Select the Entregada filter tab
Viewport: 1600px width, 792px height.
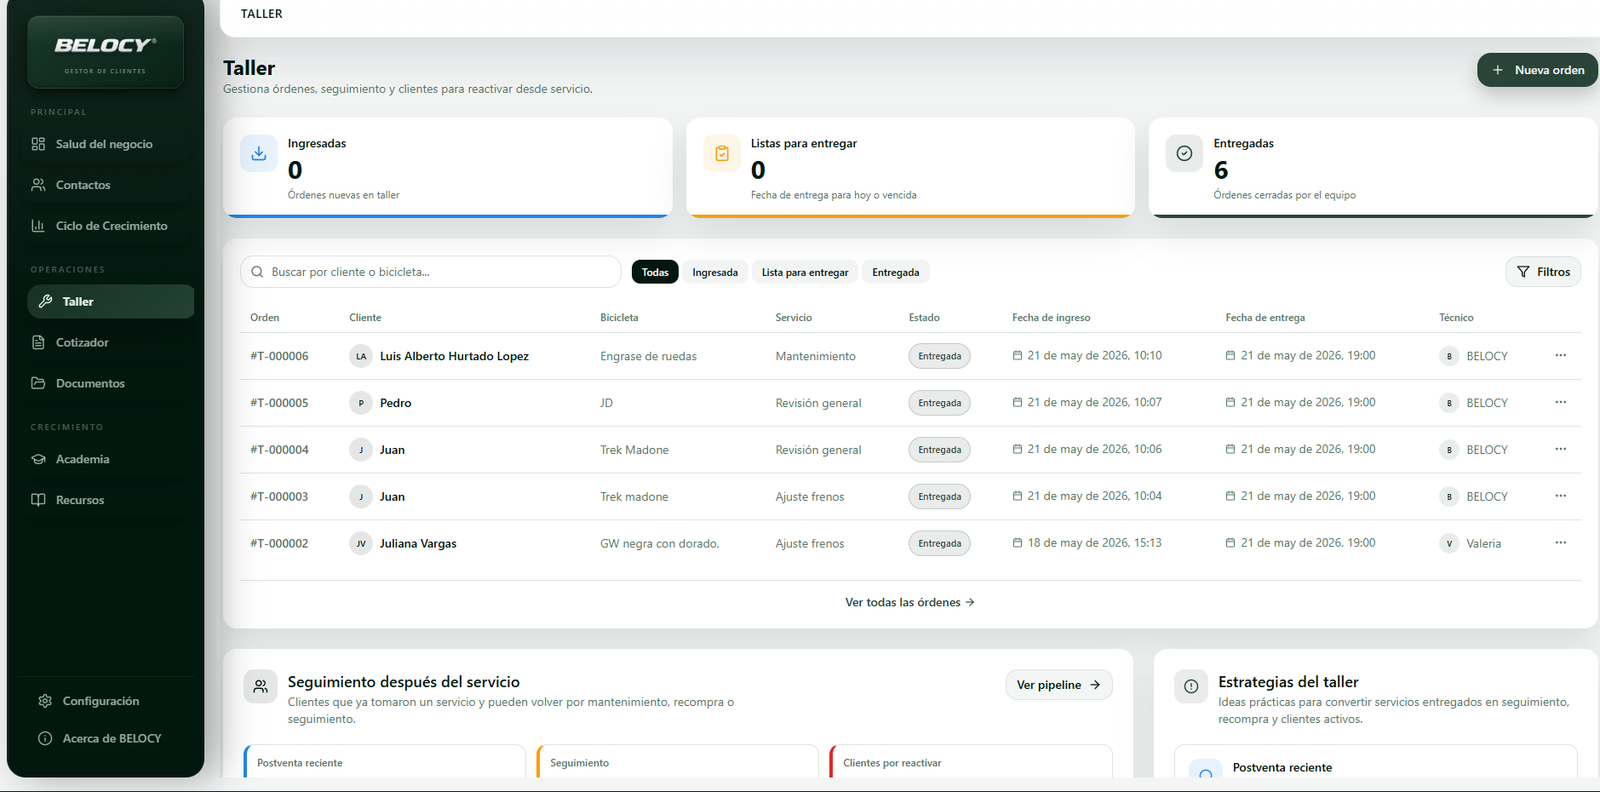pos(896,272)
